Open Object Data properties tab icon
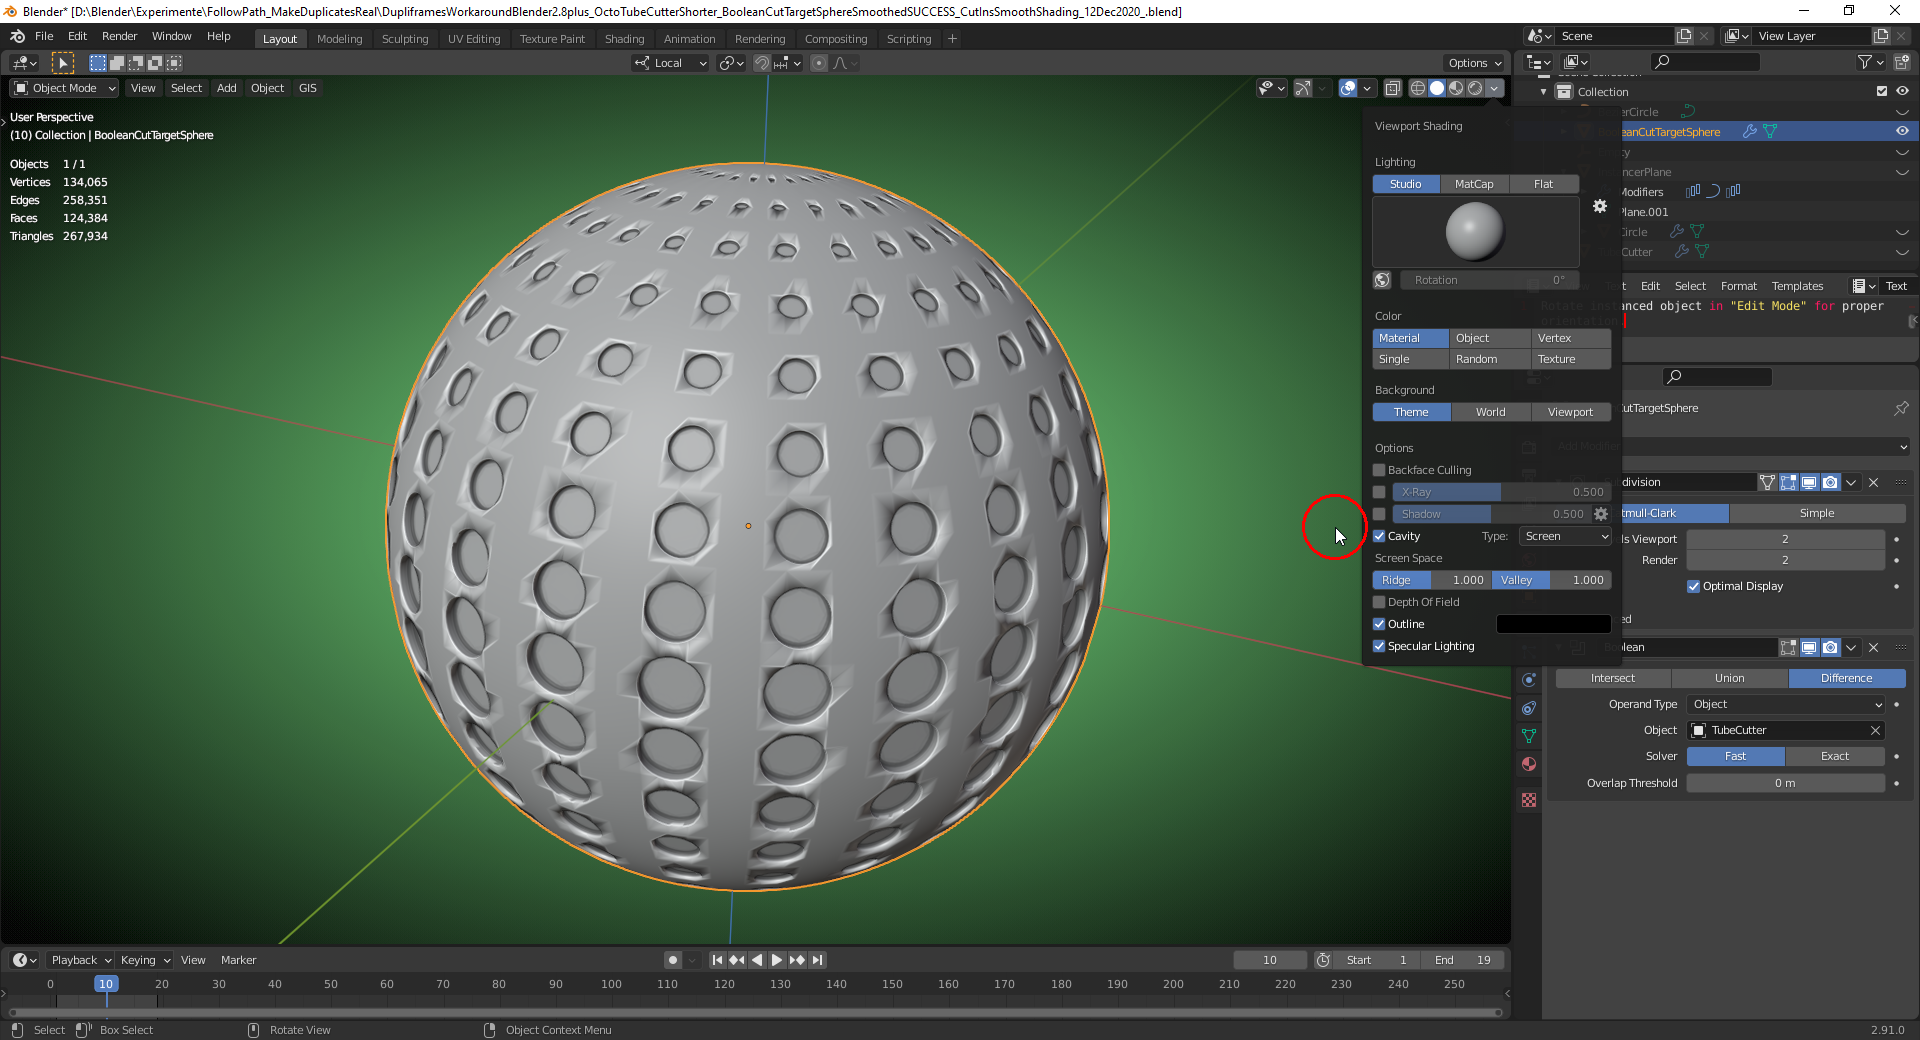 (1529, 736)
